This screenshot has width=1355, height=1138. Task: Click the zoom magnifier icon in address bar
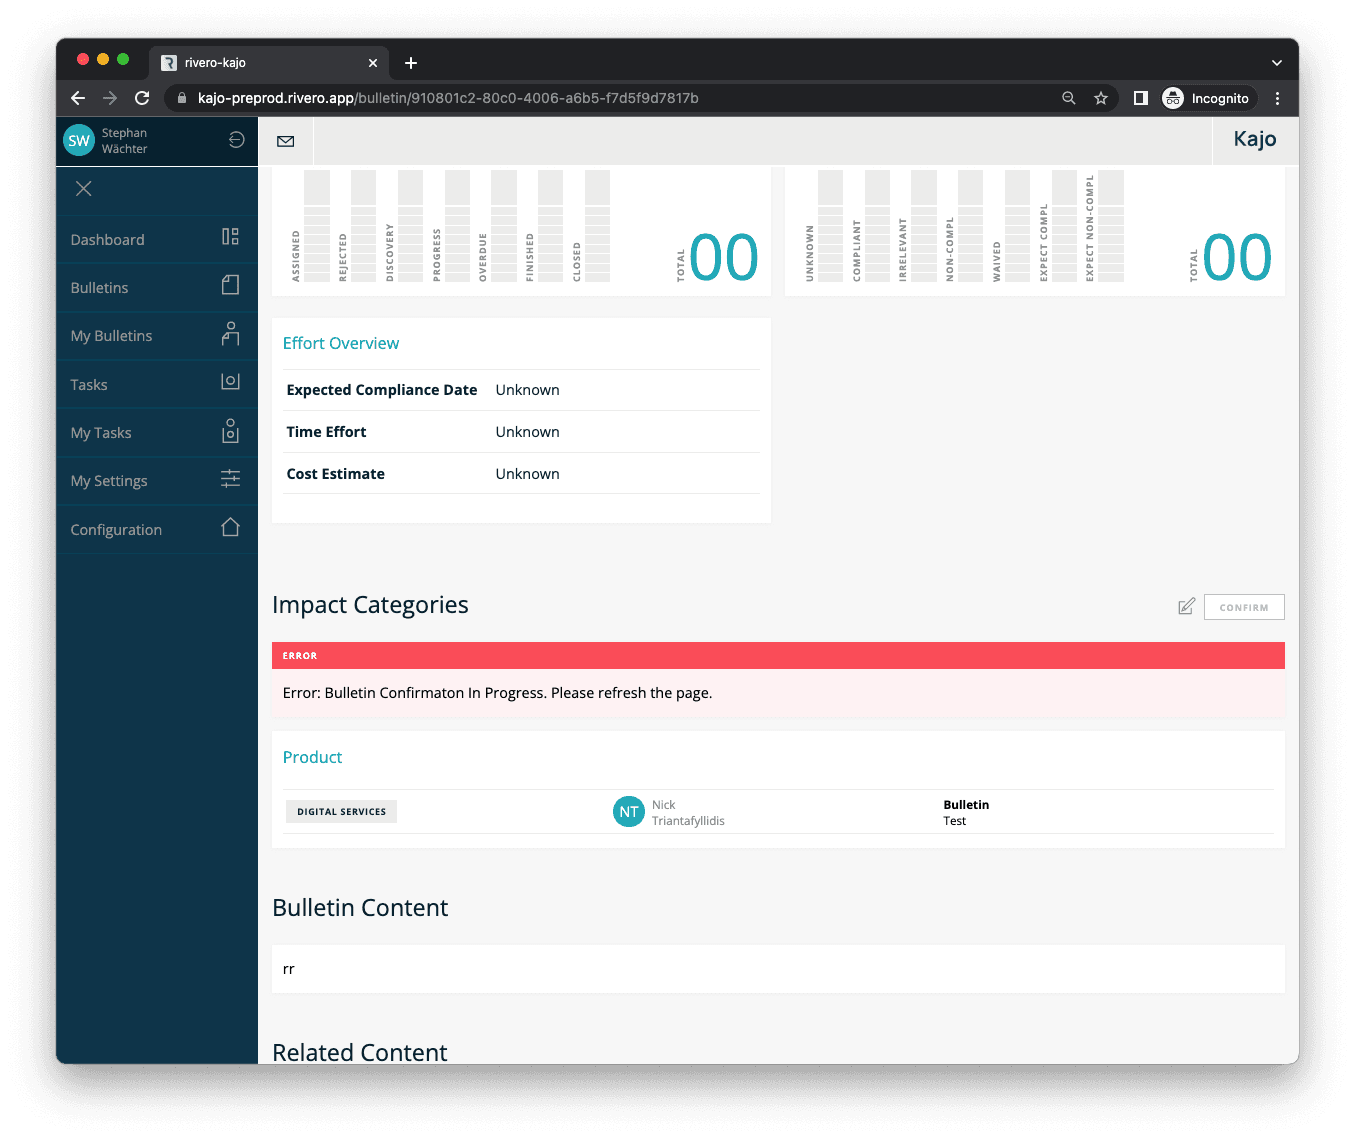pyautogui.click(x=1069, y=98)
